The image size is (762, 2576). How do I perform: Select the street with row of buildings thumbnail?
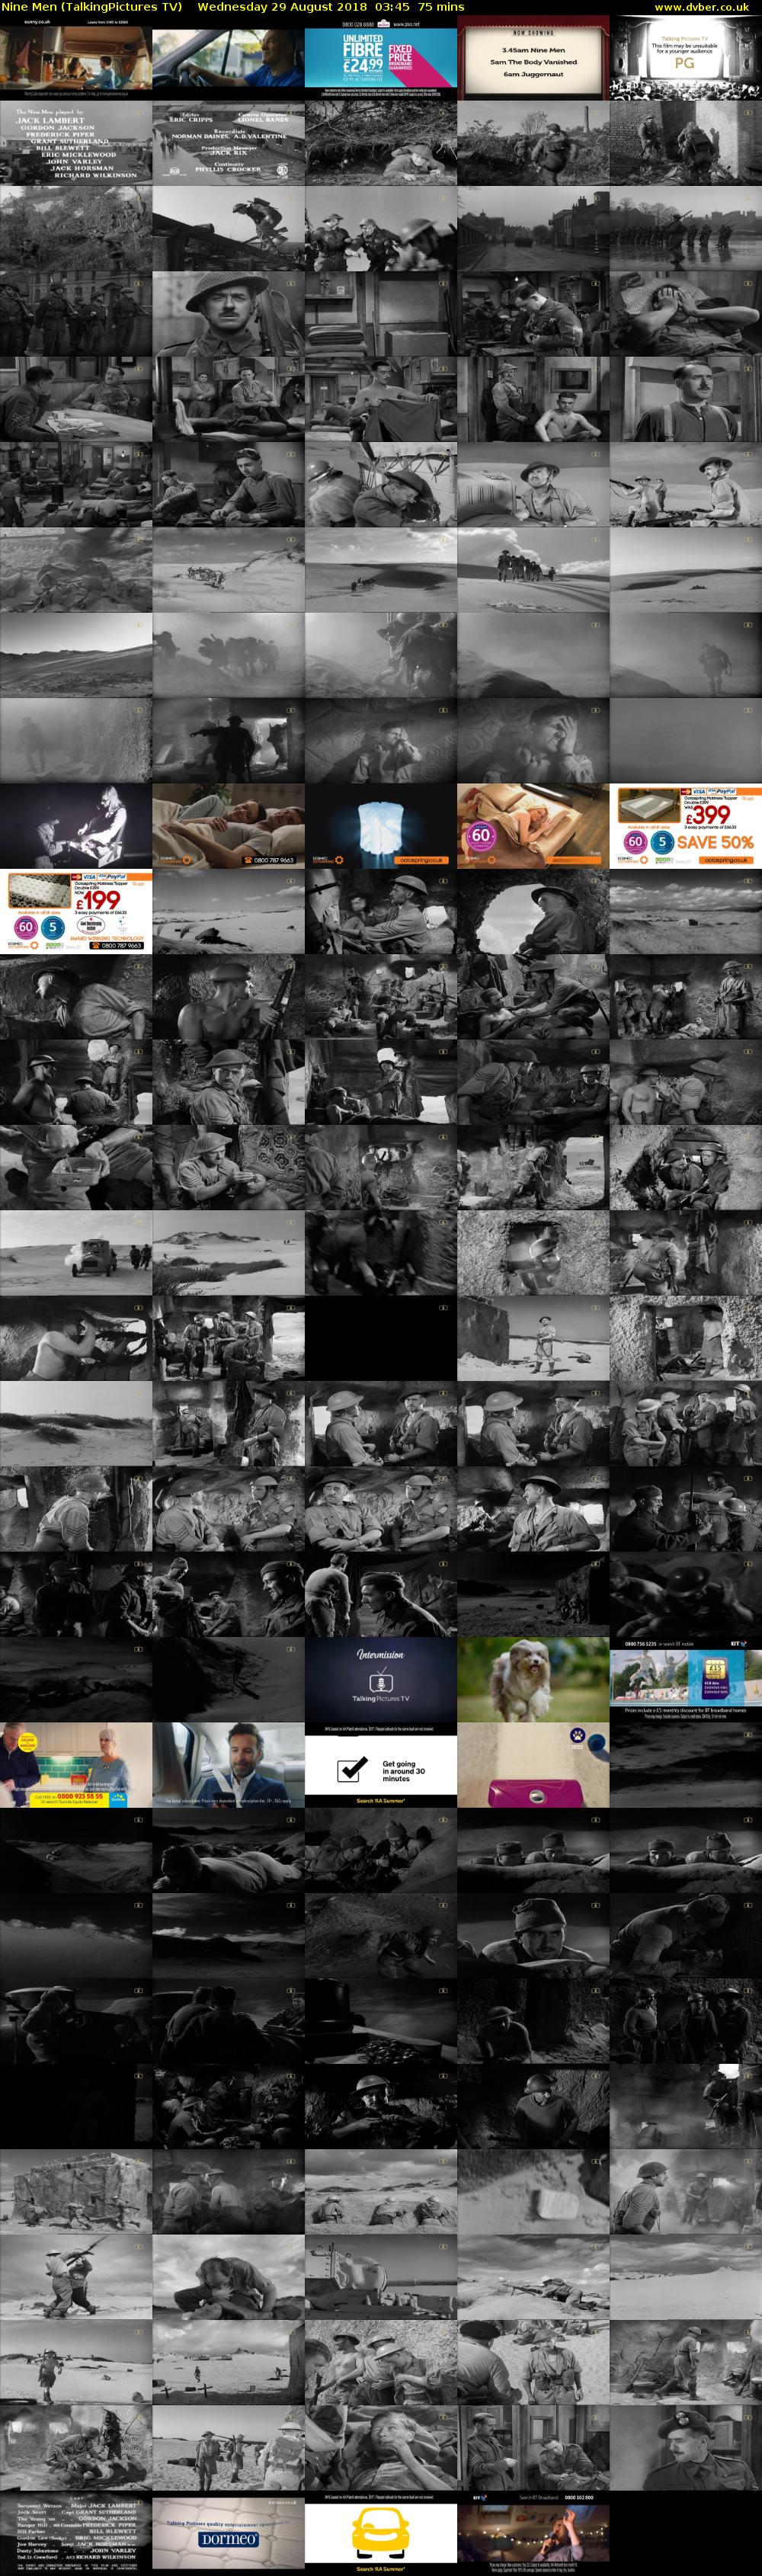[x=533, y=228]
